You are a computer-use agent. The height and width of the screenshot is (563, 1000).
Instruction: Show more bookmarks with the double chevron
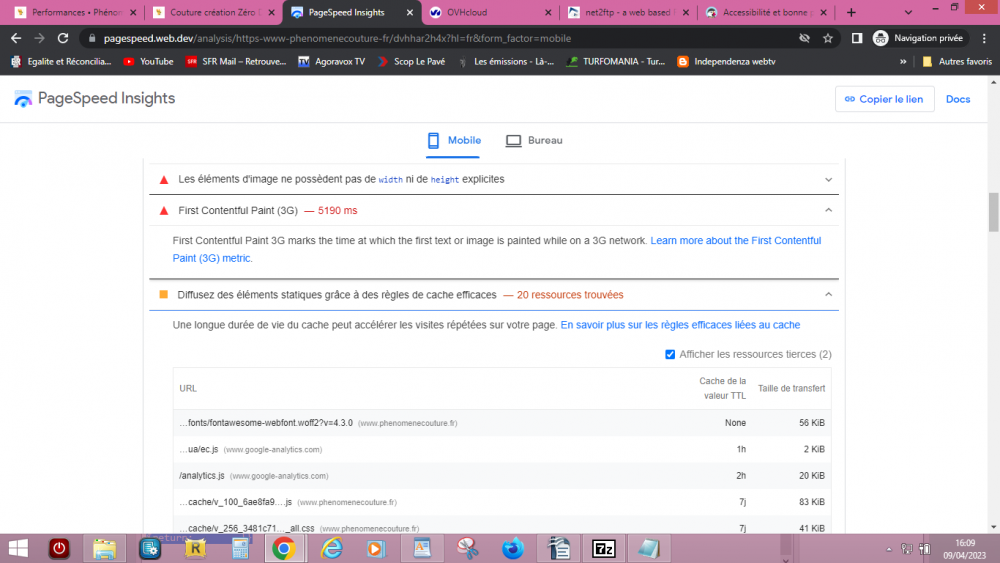(902, 62)
